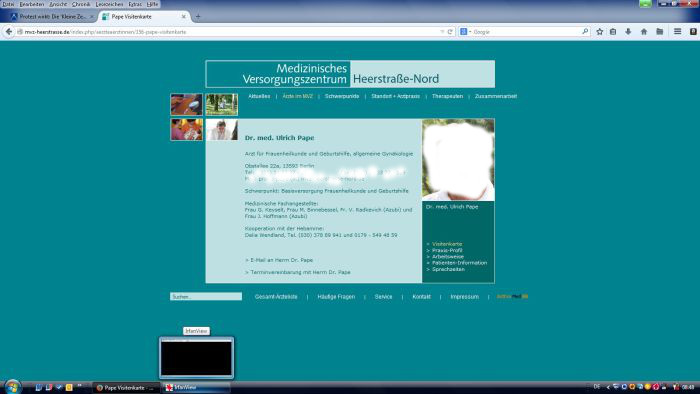Image resolution: width=700 pixels, height=394 pixels.
Task: Open a new tab with the plus
Action: point(198,17)
